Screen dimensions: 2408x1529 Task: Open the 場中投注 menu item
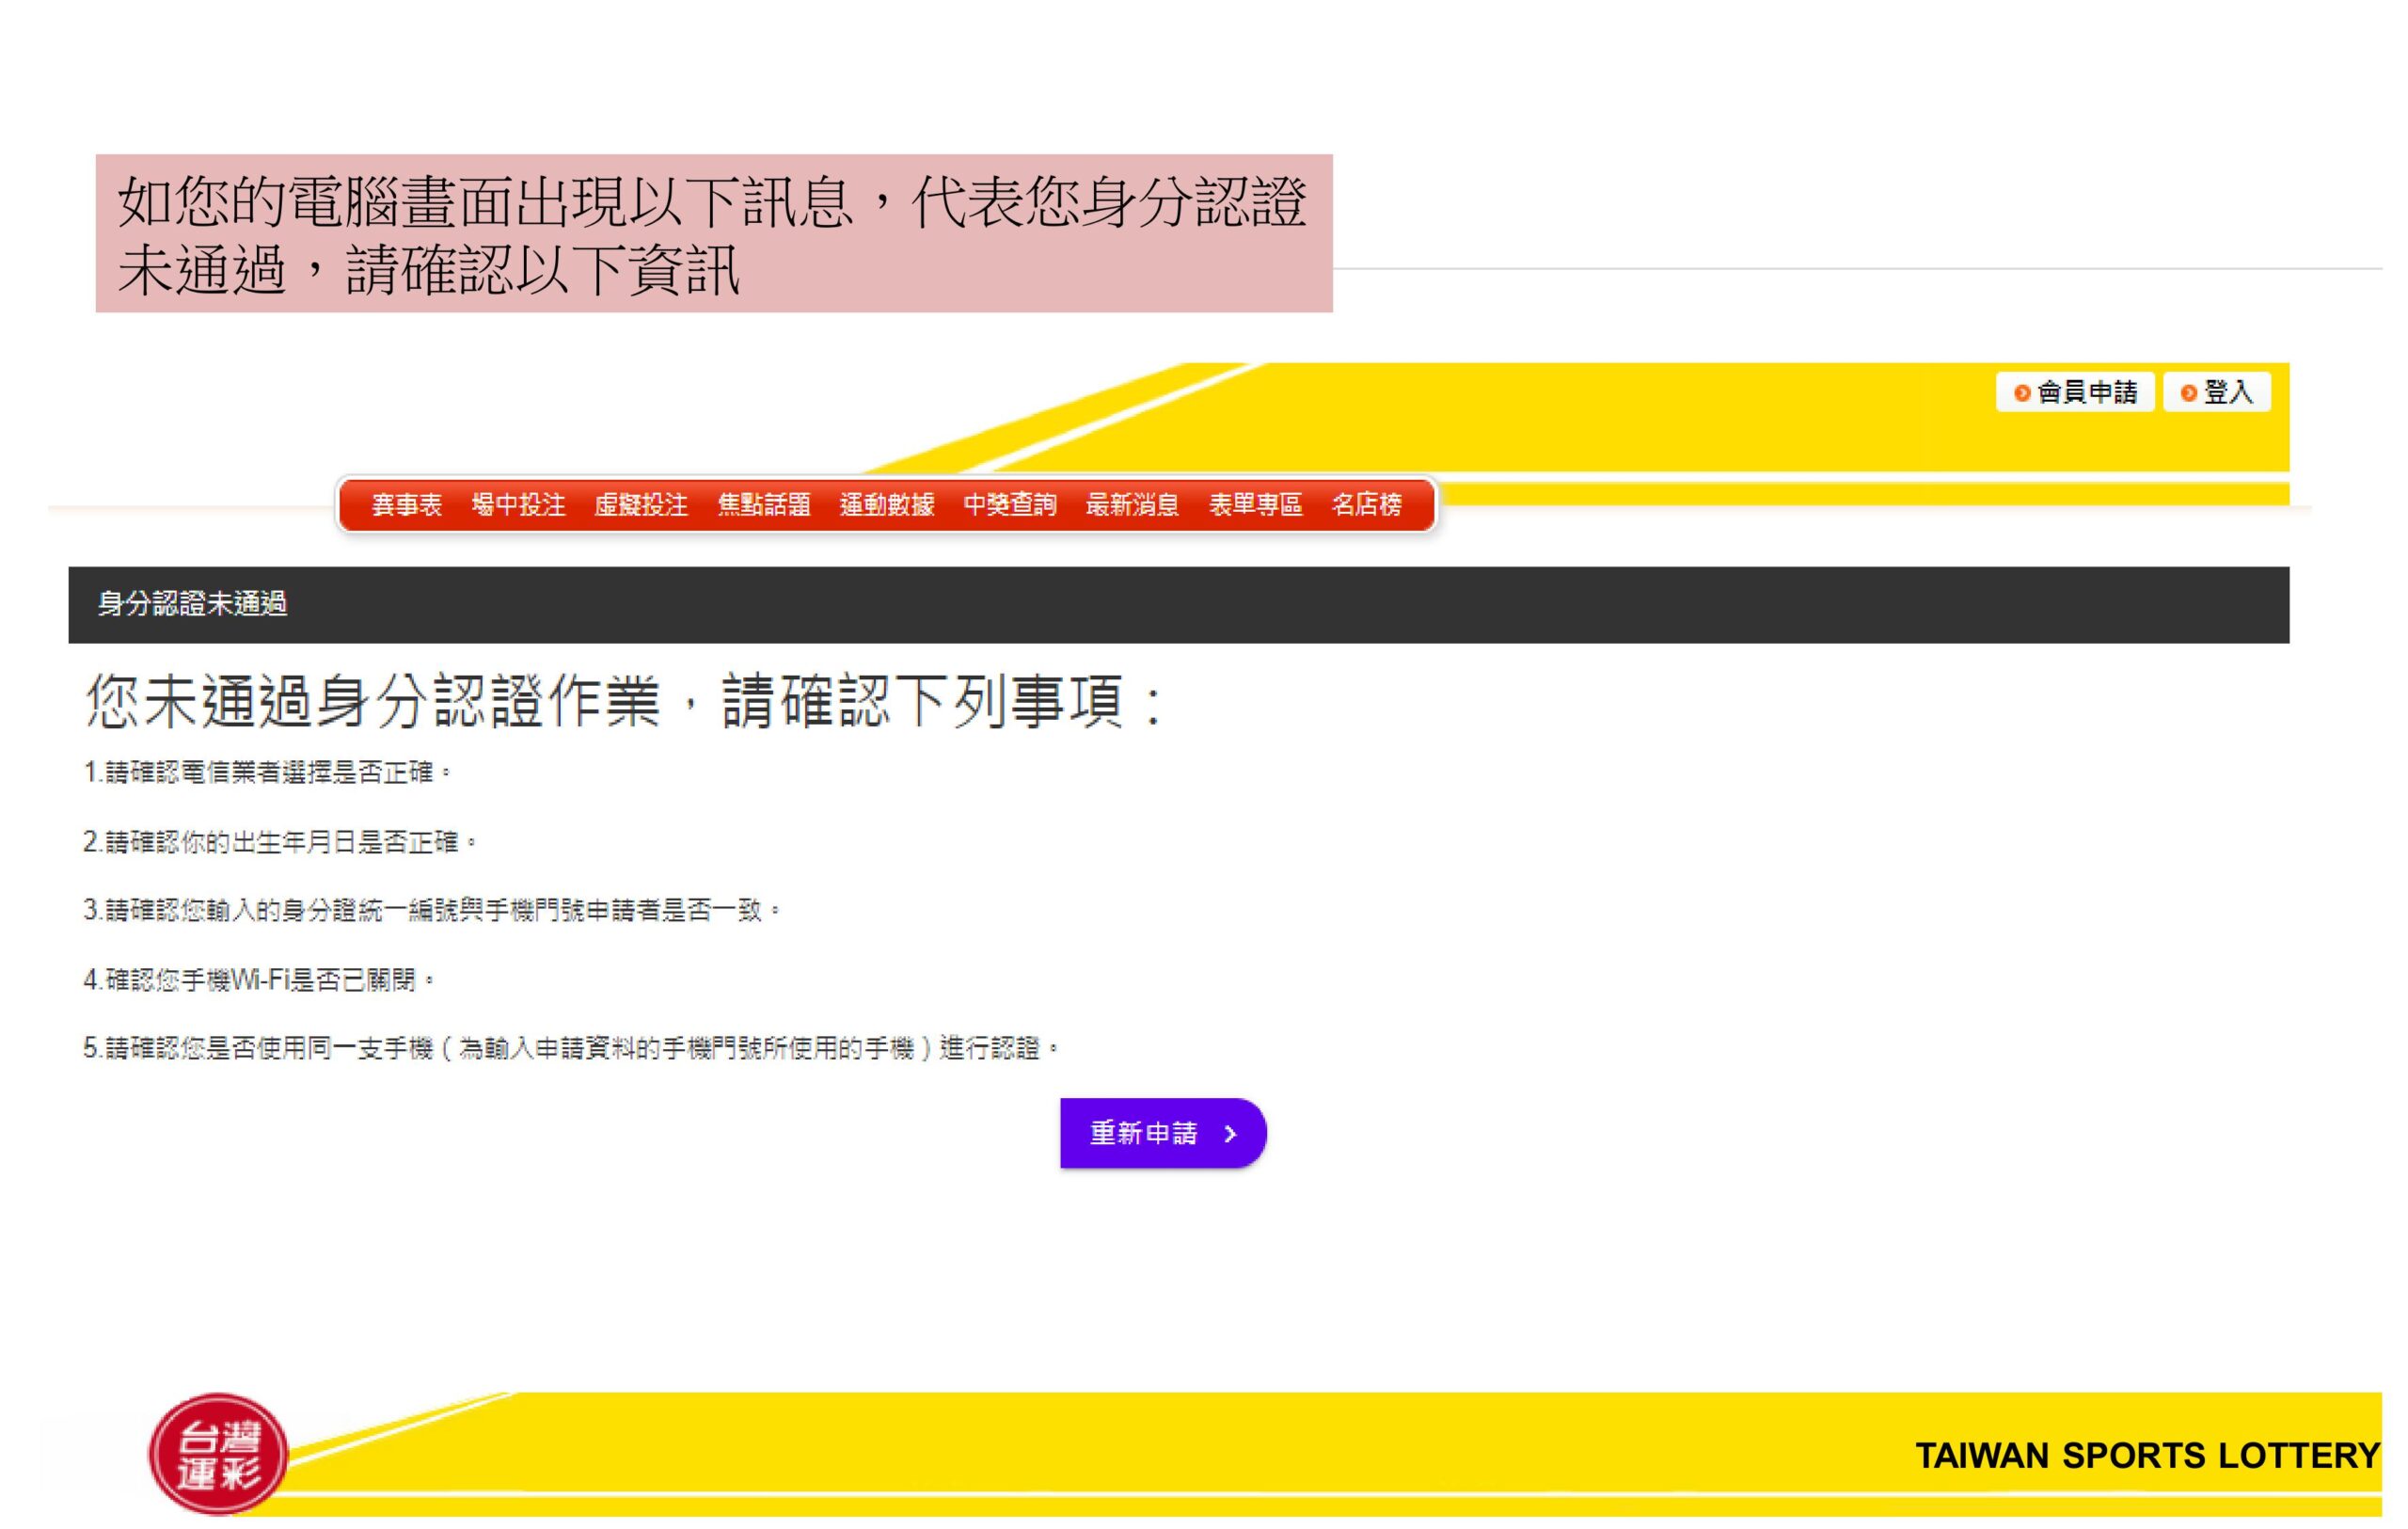pyautogui.click(x=518, y=505)
